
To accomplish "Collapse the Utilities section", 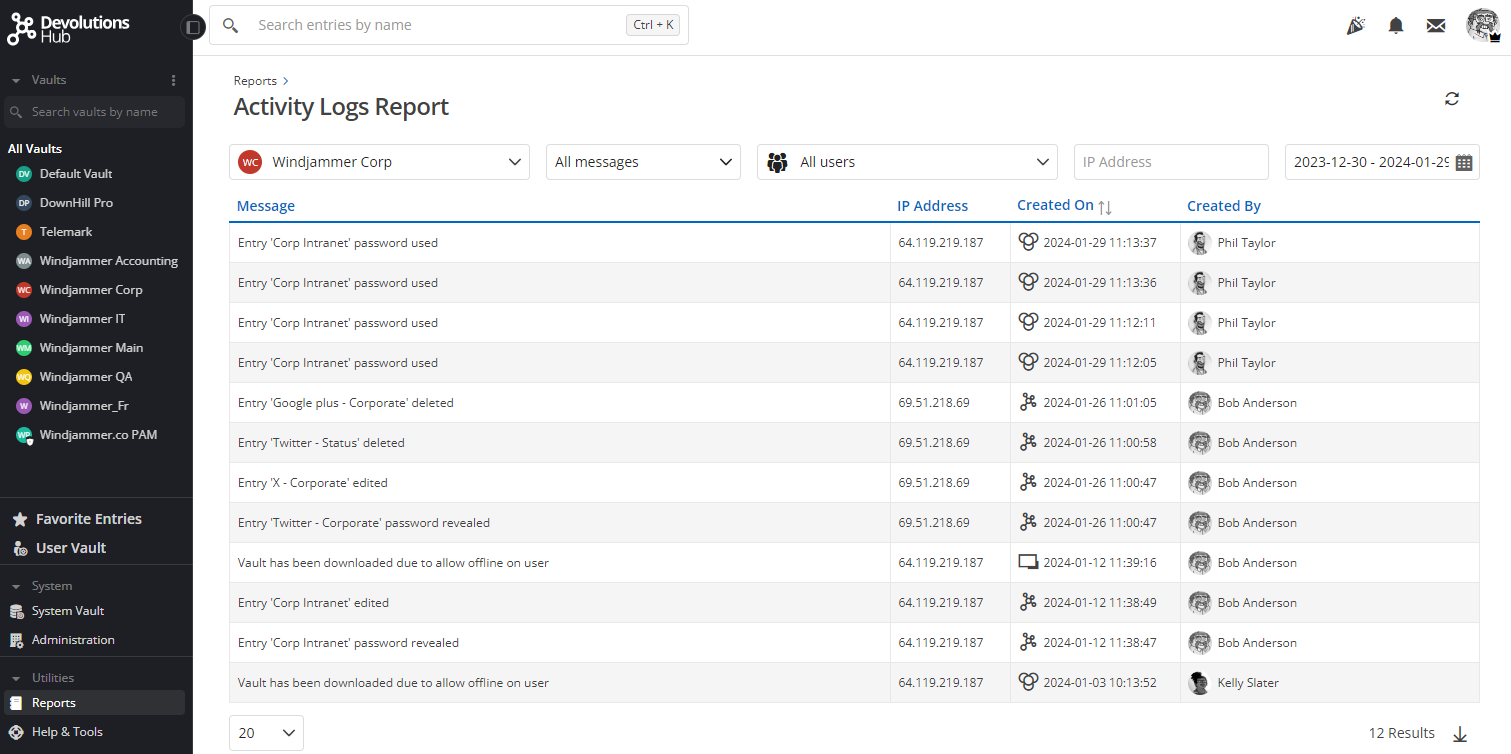I will coord(16,678).
